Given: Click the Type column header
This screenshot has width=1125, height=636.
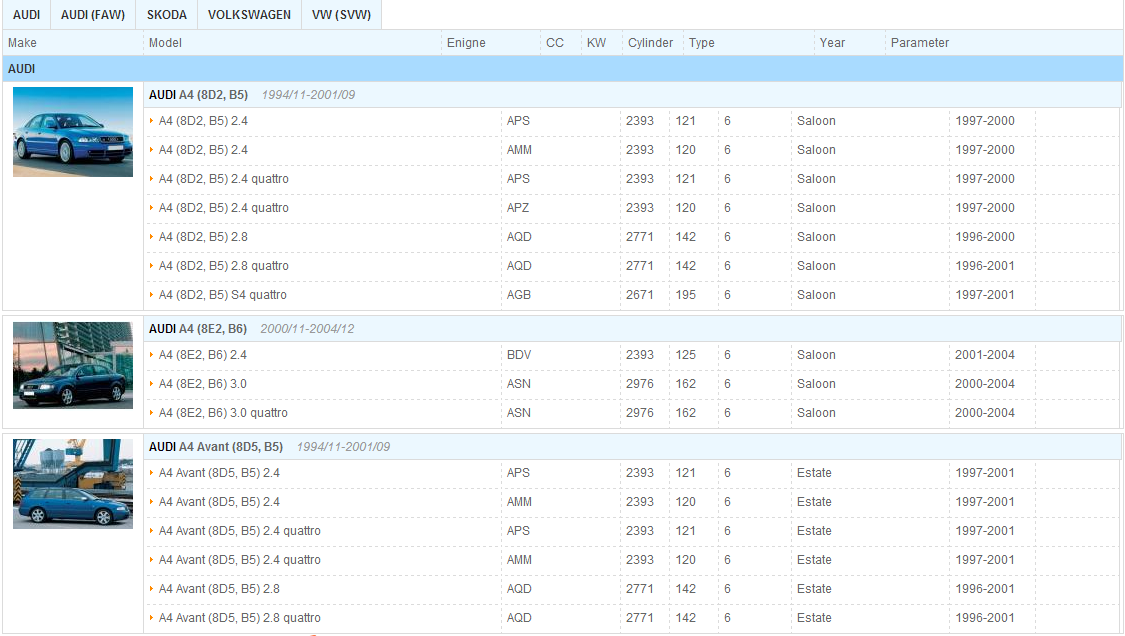Looking at the screenshot, I should point(702,43).
